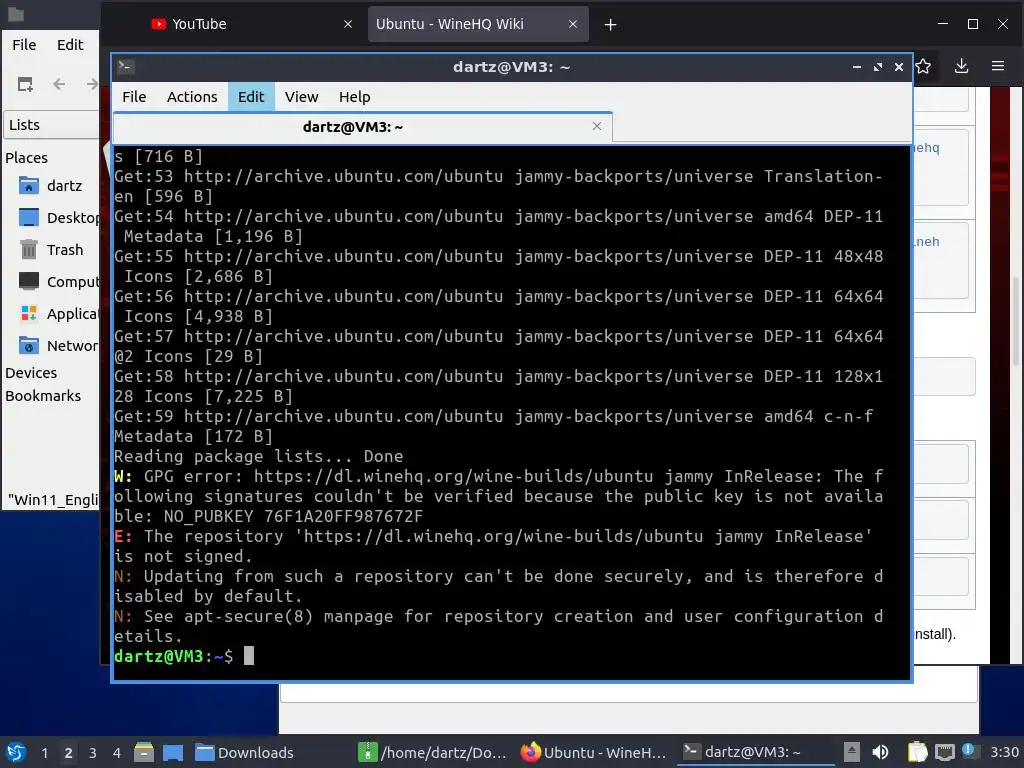
Task: Open dartz home folder in Places
Action: click(x=51, y=186)
